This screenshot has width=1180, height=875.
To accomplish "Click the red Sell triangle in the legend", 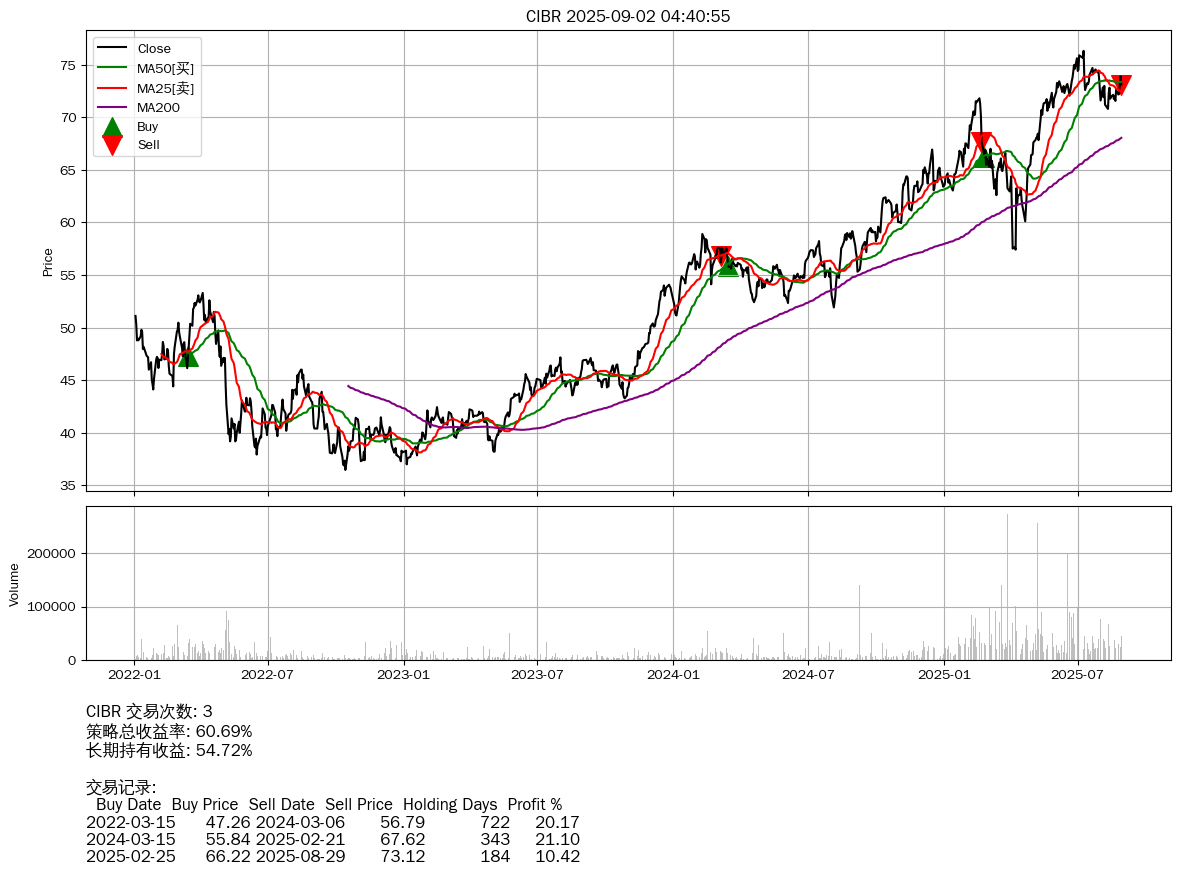I will point(112,145).
